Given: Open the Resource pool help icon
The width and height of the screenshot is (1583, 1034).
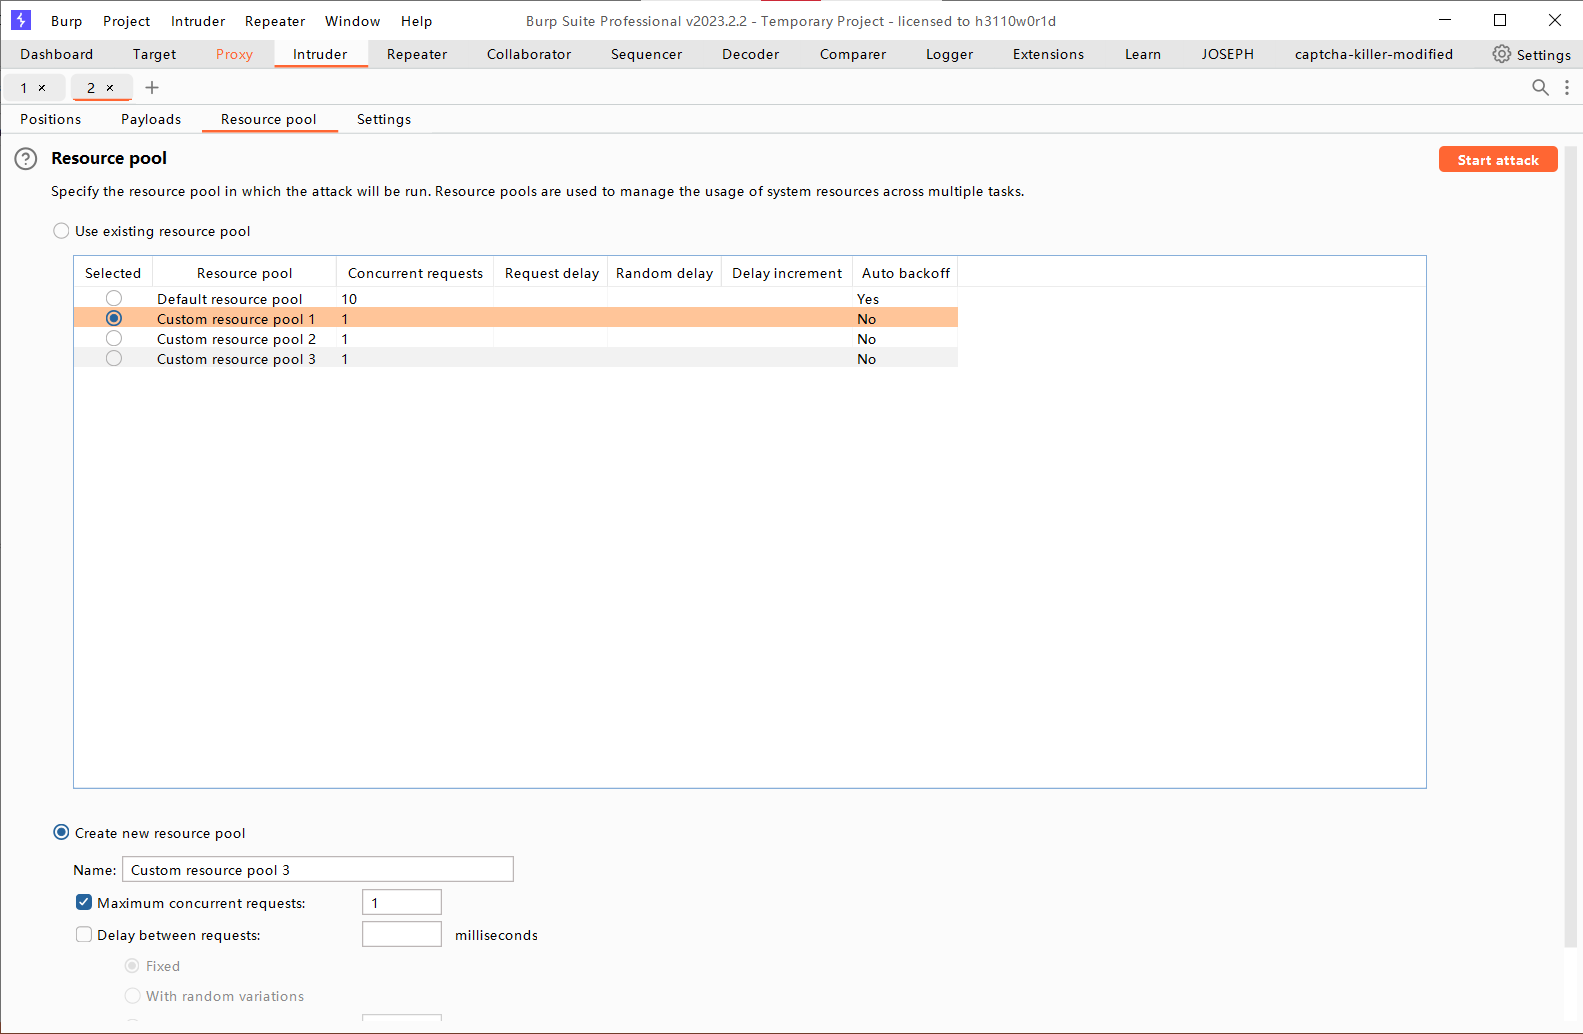Looking at the screenshot, I should [x=26, y=159].
